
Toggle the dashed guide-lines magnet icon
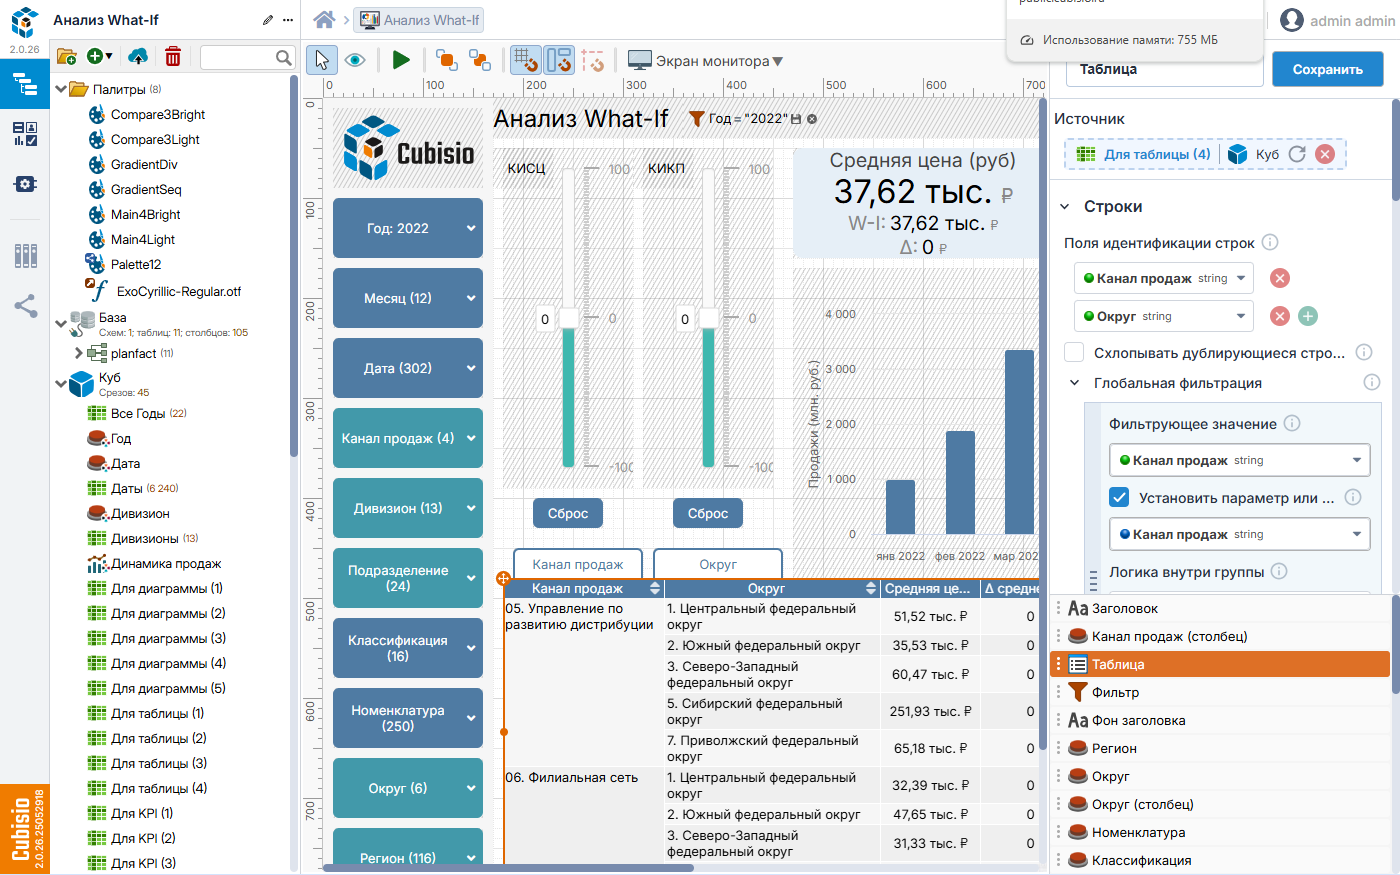pos(593,61)
